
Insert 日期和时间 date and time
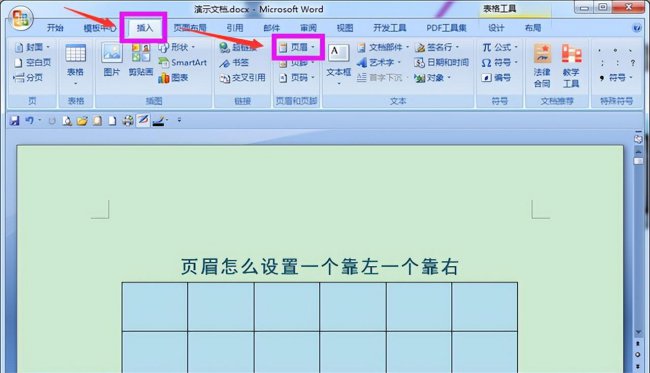pos(442,63)
